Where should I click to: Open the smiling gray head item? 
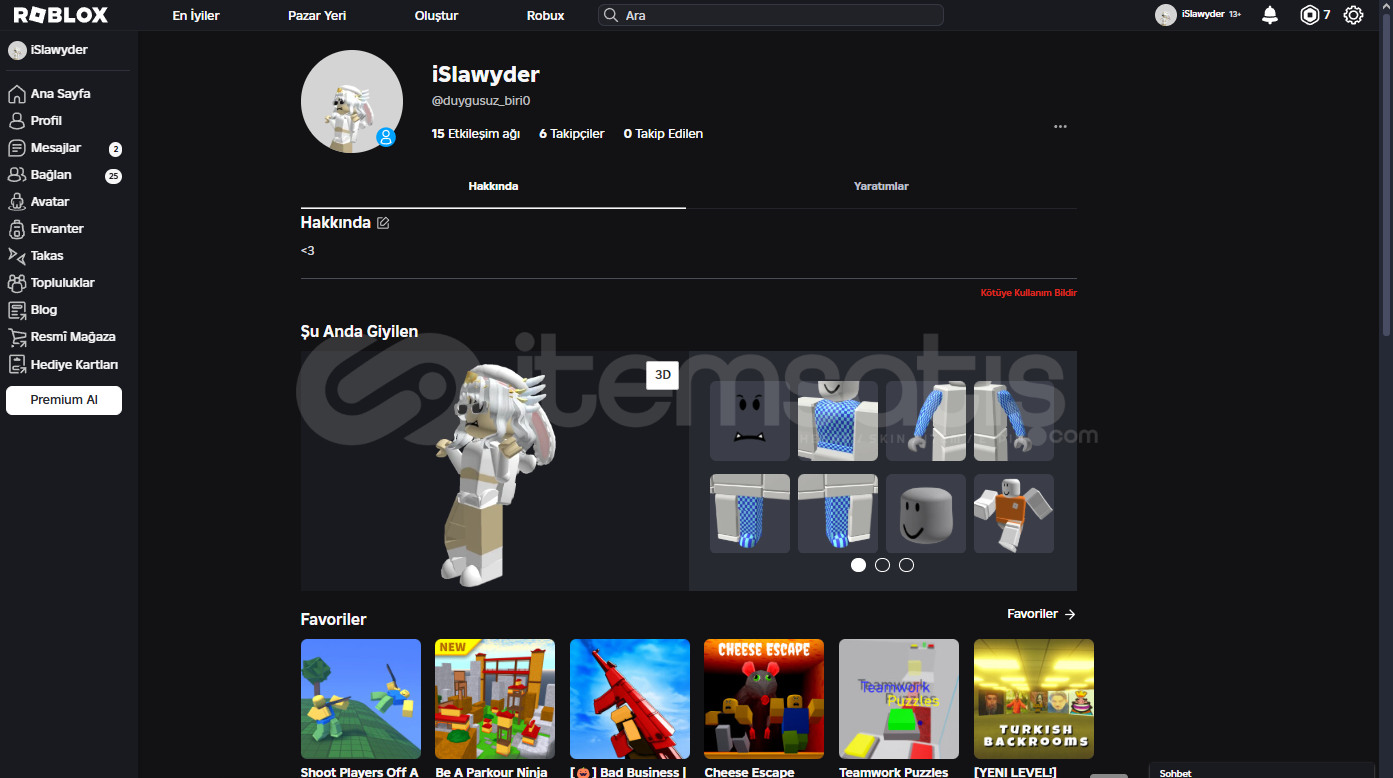(926, 513)
